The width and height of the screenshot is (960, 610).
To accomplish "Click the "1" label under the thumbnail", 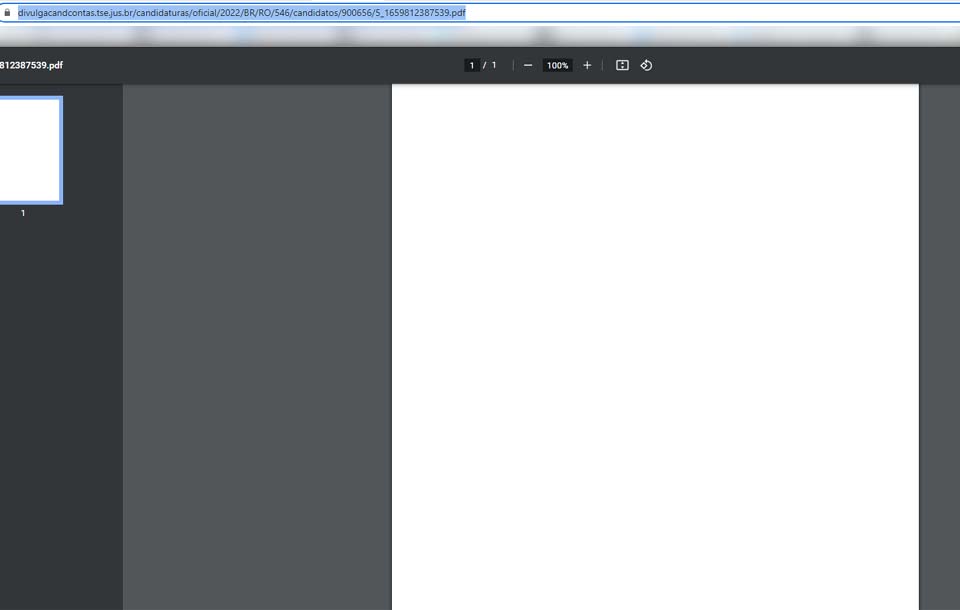I will click(x=23, y=213).
